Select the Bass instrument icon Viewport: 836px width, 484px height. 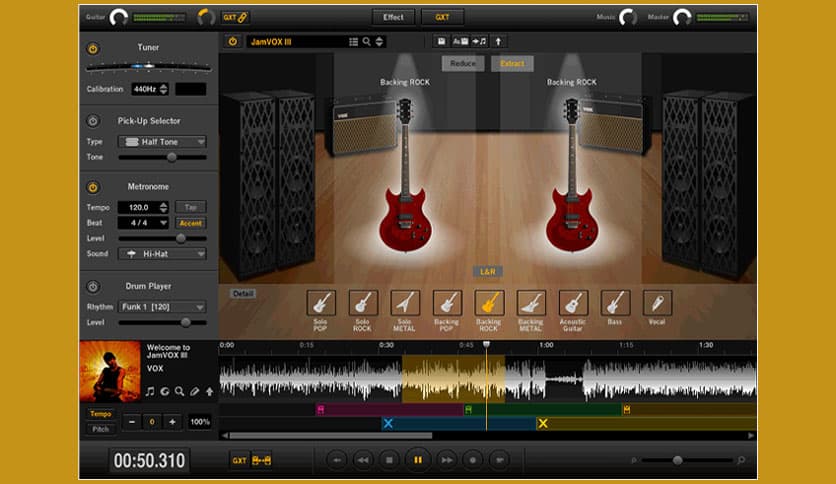tap(615, 303)
